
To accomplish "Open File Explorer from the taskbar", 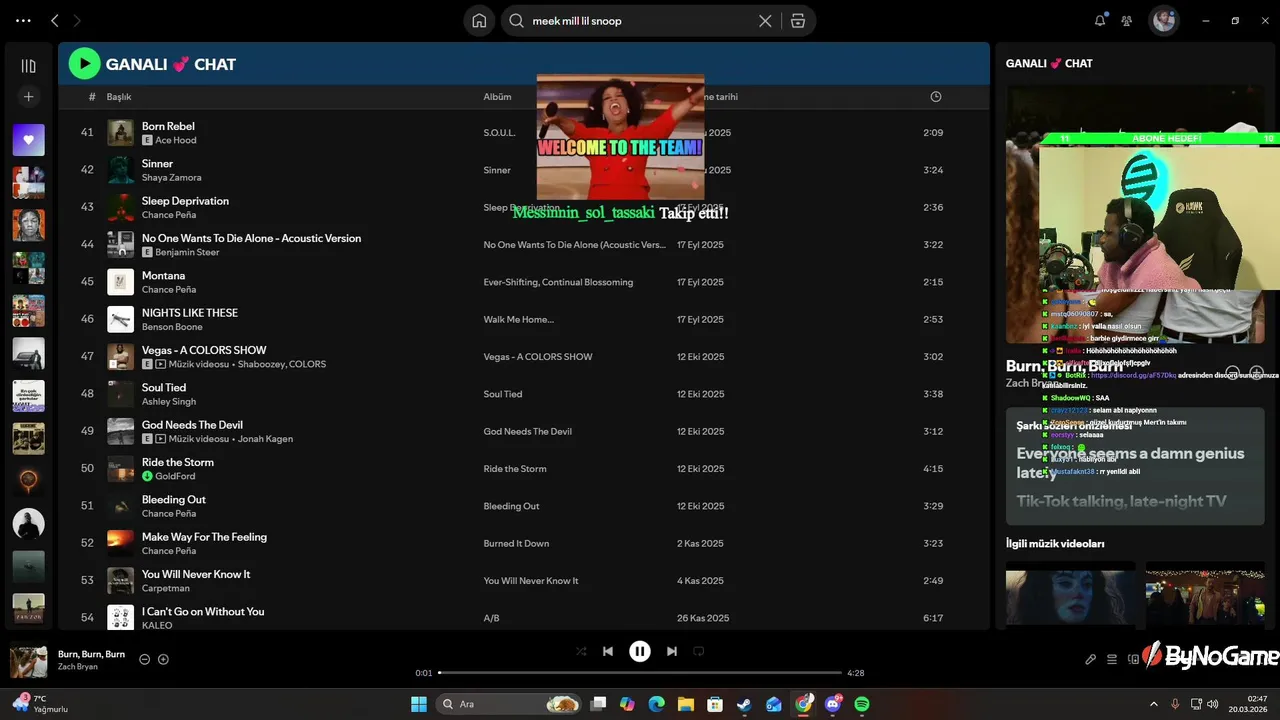I will [686, 704].
